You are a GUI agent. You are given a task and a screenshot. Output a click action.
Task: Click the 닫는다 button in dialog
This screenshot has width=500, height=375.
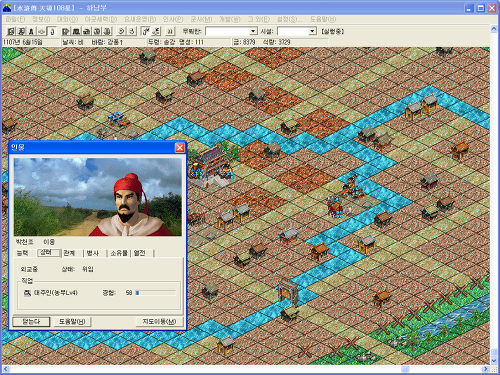pos(31,321)
